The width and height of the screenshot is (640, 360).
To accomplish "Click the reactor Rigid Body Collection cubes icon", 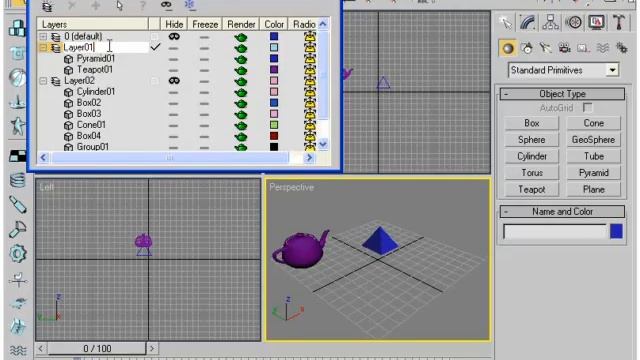I will coord(17,28).
